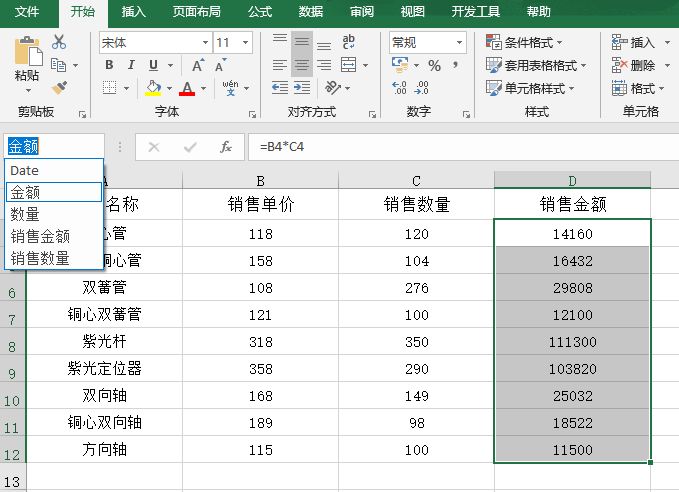Click Increase Decimal icon

[x=399, y=88]
